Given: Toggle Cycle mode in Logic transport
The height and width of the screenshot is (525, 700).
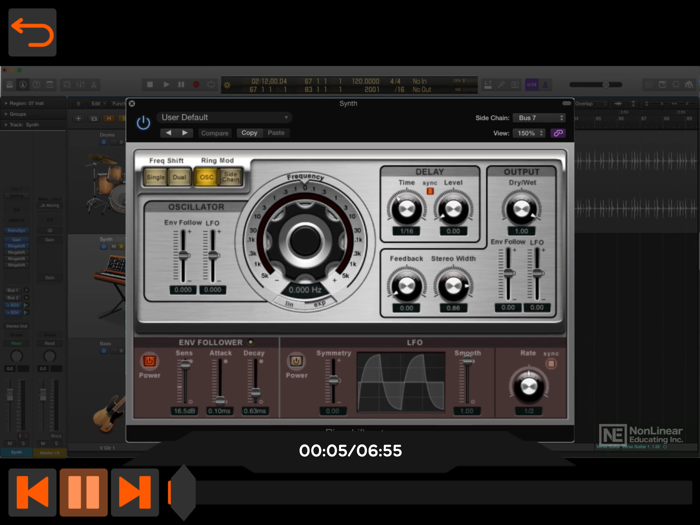Looking at the screenshot, I should (211, 84).
